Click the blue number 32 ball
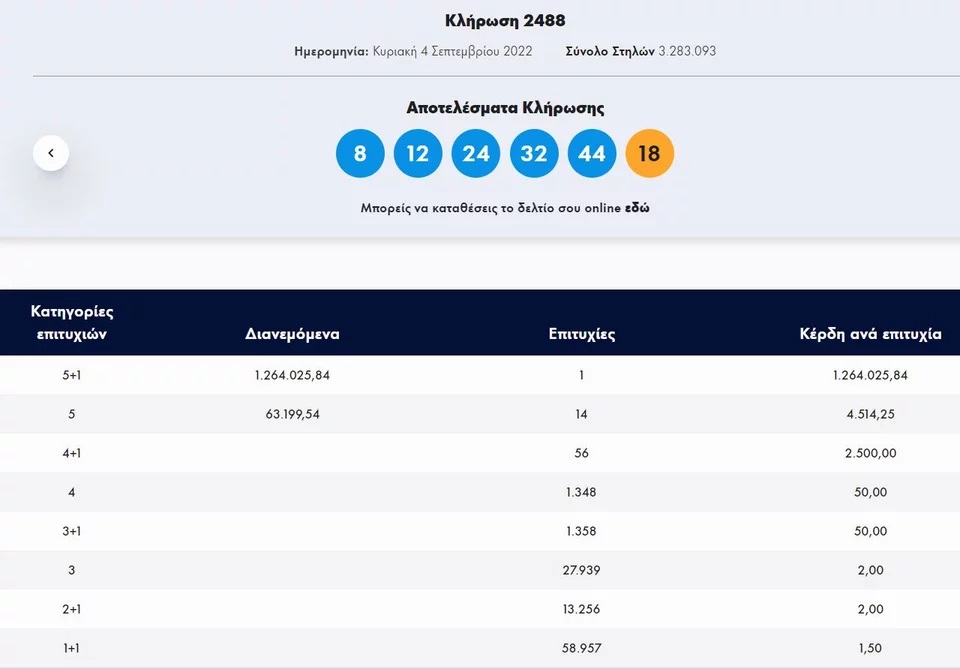 coord(534,154)
